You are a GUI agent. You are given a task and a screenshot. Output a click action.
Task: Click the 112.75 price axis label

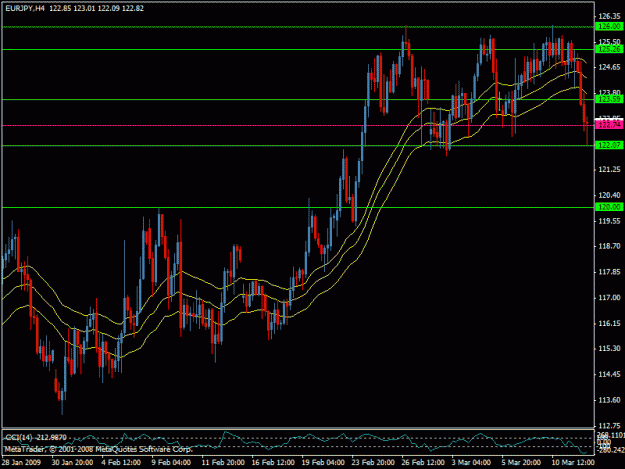(x=609, y=426)
